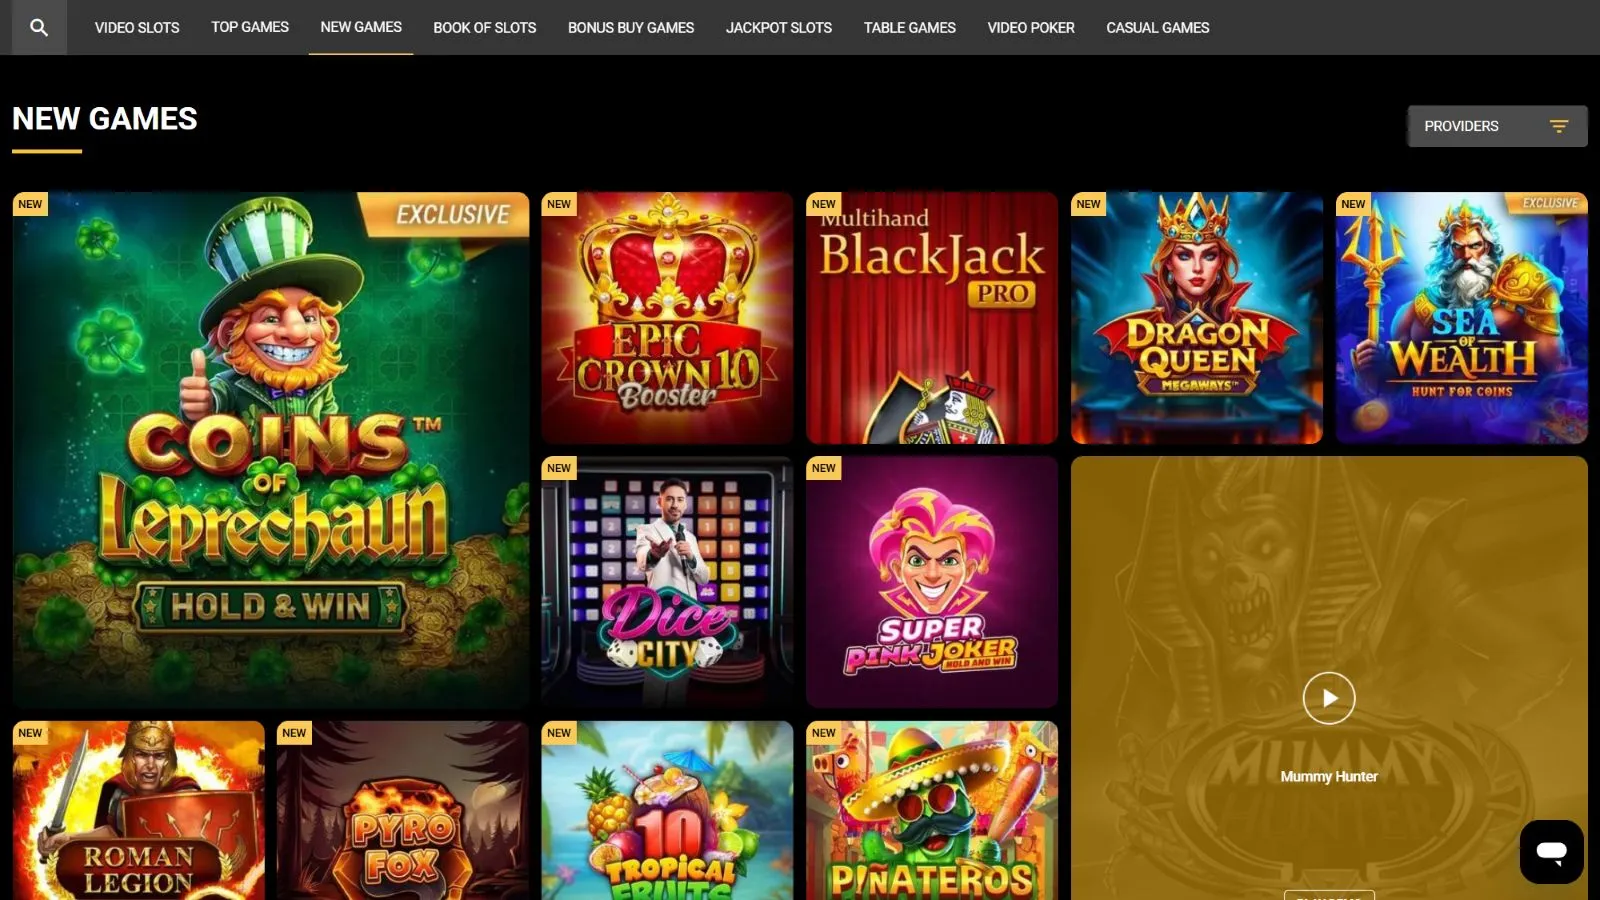Select Dragon Queen Megaways thumbnail

tap(1197, 318)
